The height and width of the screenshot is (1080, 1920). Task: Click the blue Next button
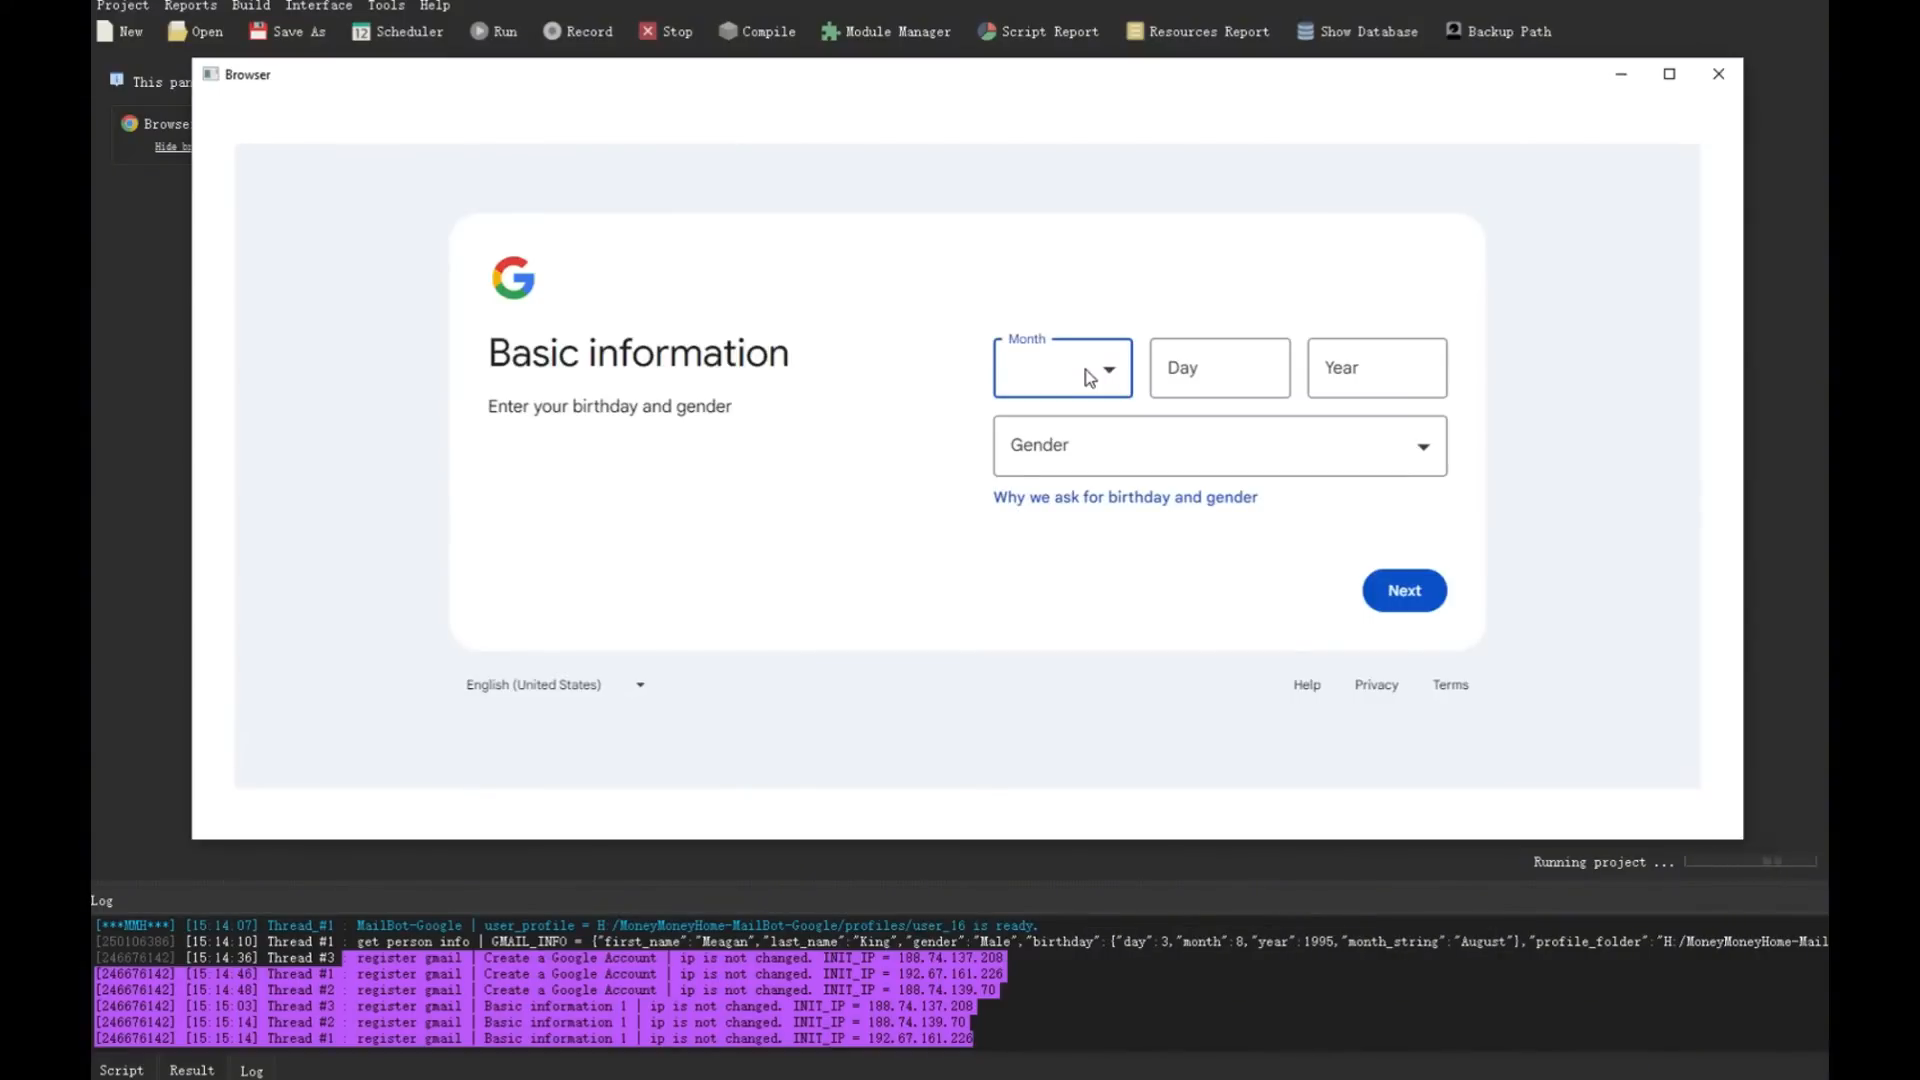1404,591
